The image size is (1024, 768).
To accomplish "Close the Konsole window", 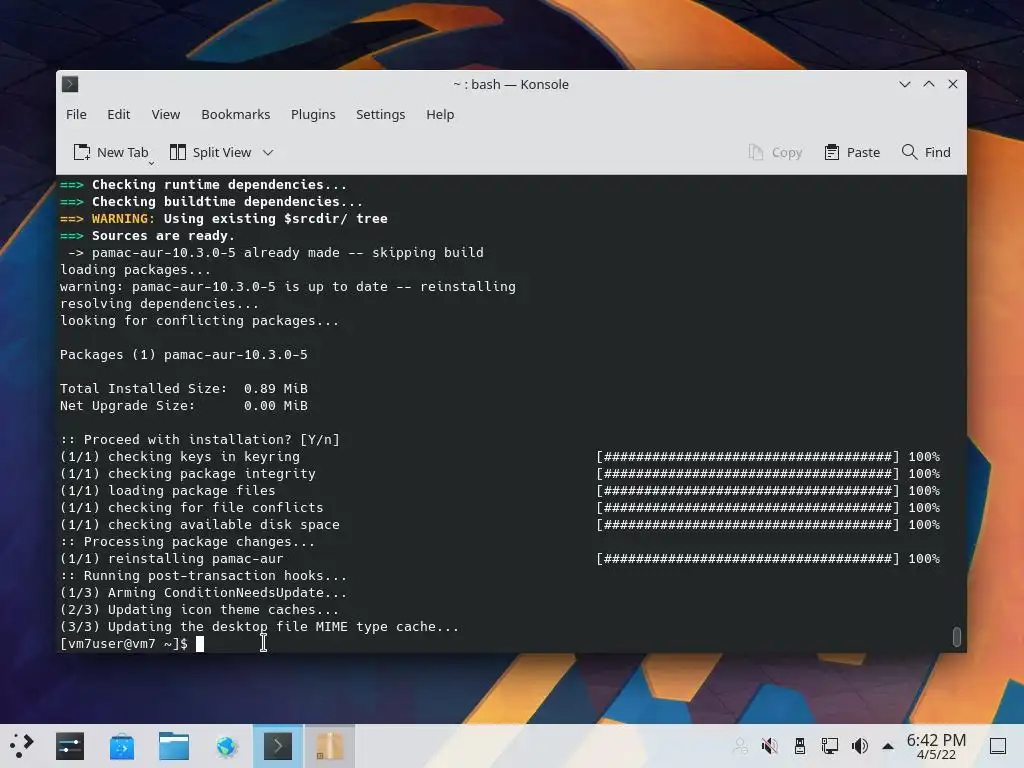I will pos(953,84).
